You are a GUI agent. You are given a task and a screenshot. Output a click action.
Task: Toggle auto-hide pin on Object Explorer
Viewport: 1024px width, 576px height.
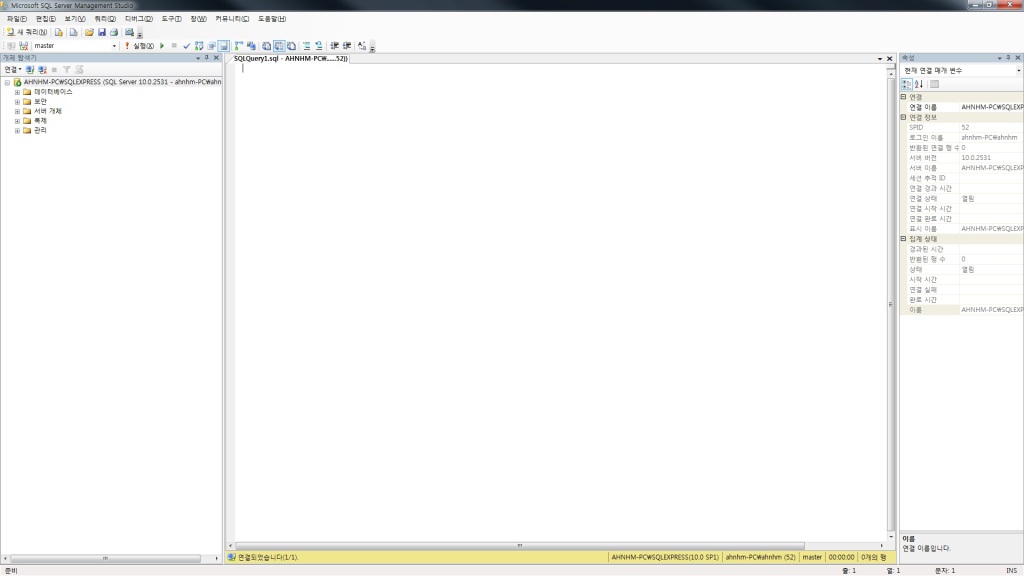coord(207,57)
